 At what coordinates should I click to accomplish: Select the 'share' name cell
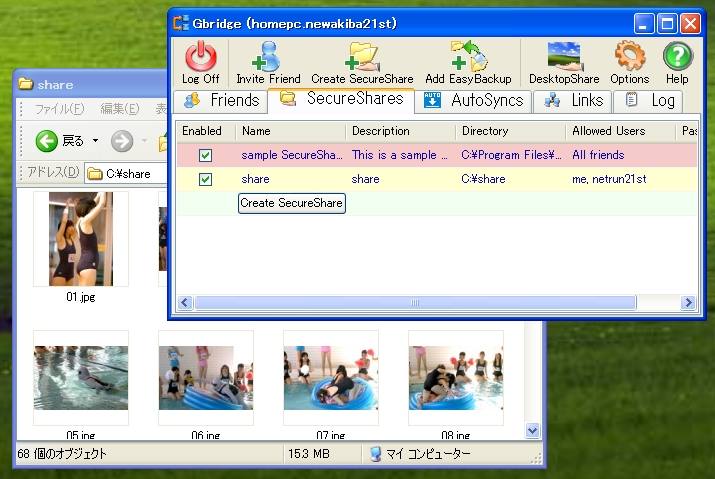(x=255, y=179)
